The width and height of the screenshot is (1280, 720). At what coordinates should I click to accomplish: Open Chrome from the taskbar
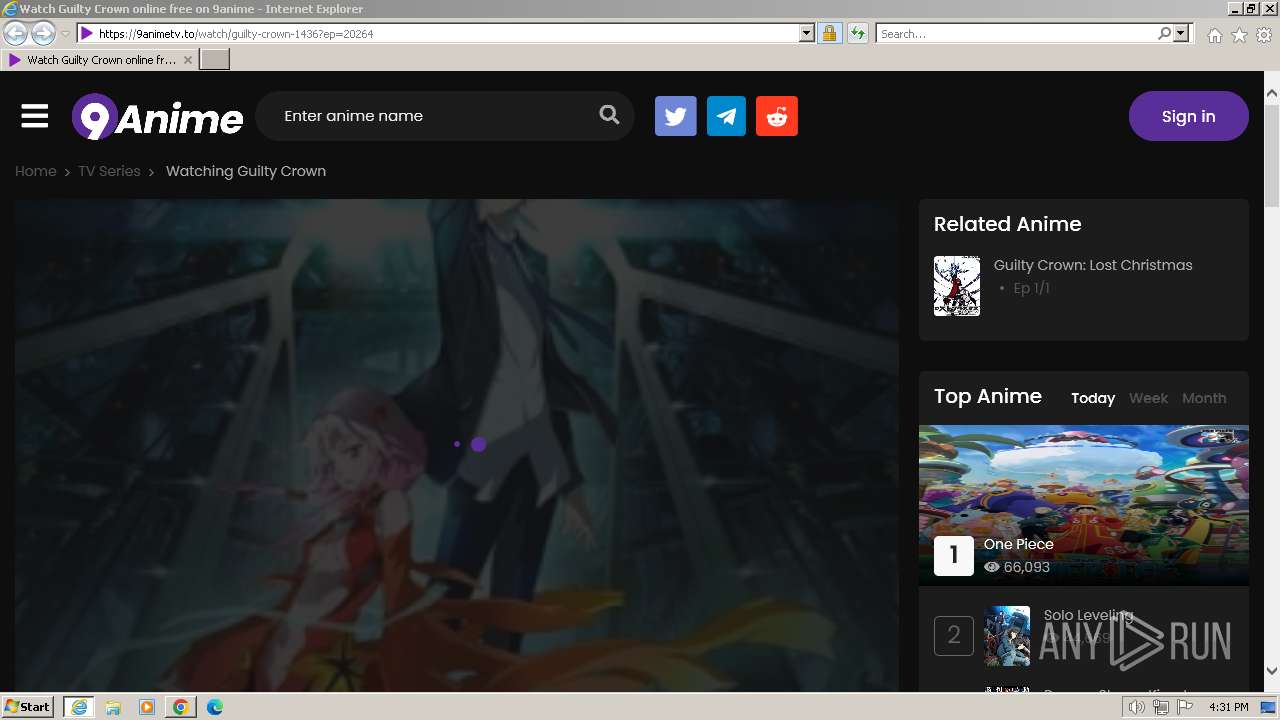click(x=181, y=707)
